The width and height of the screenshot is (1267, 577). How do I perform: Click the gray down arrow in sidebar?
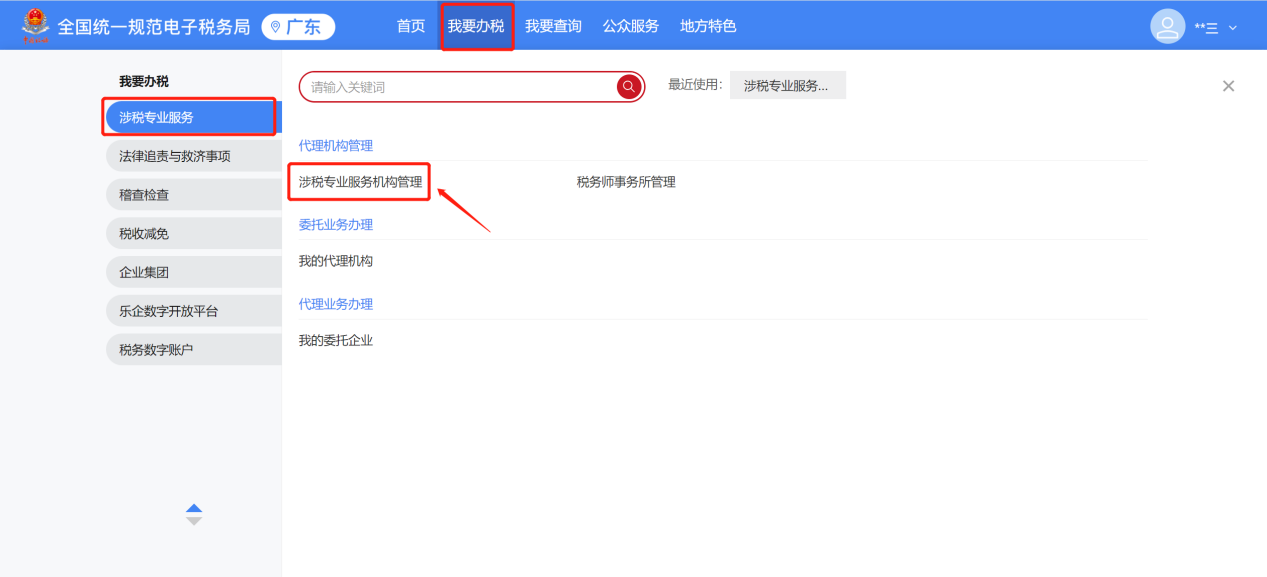(194, 521)
